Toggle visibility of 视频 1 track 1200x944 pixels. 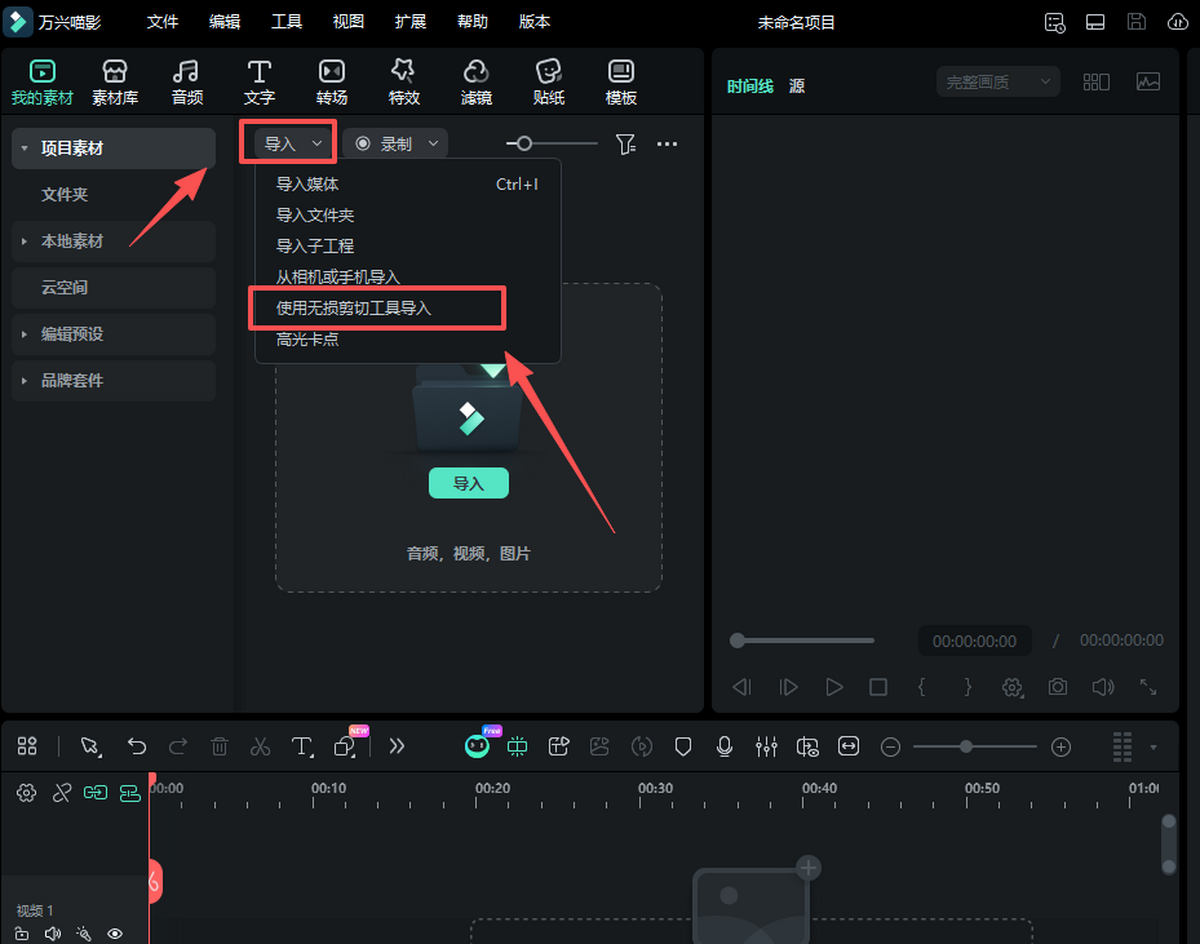coord(115,934)
